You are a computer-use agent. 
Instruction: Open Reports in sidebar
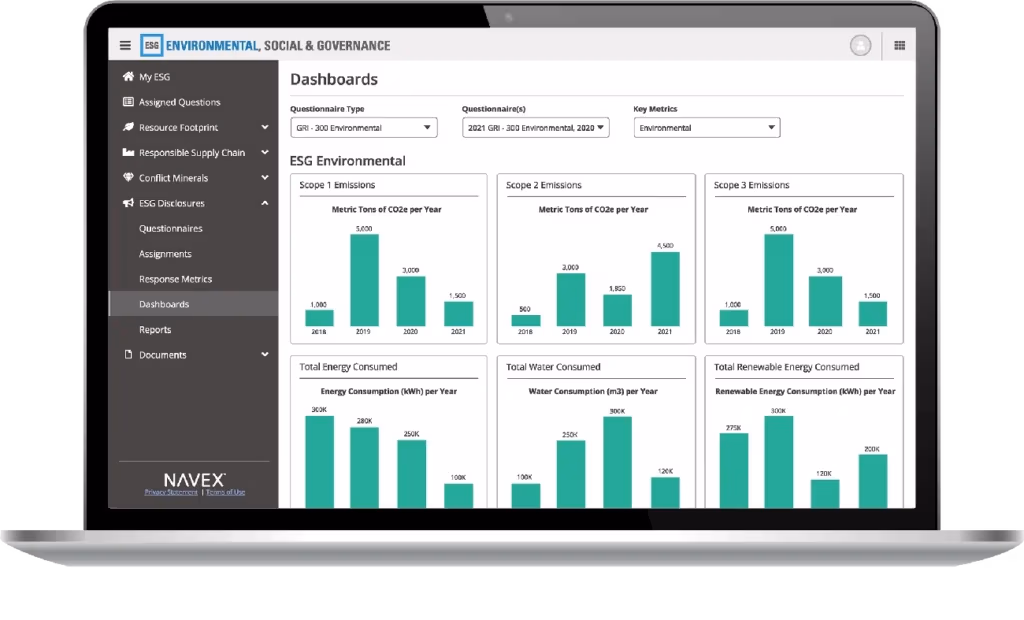tap(155, 330)
